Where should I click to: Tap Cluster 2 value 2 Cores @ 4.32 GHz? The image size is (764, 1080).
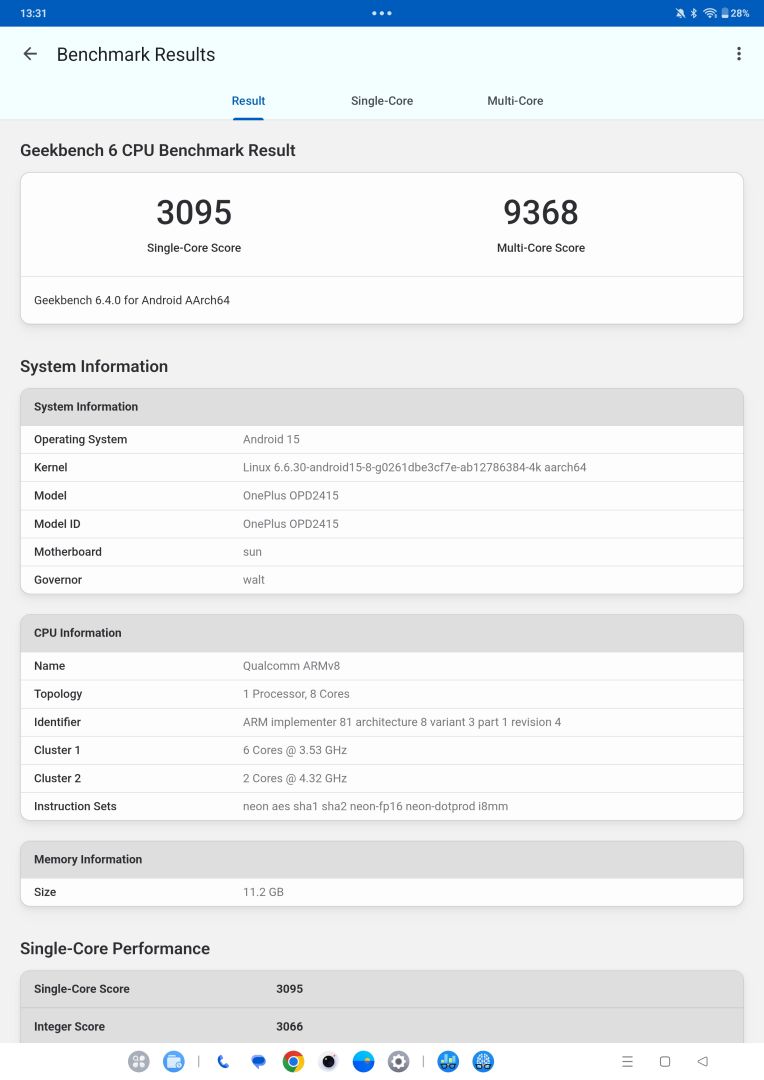(295, 778)
